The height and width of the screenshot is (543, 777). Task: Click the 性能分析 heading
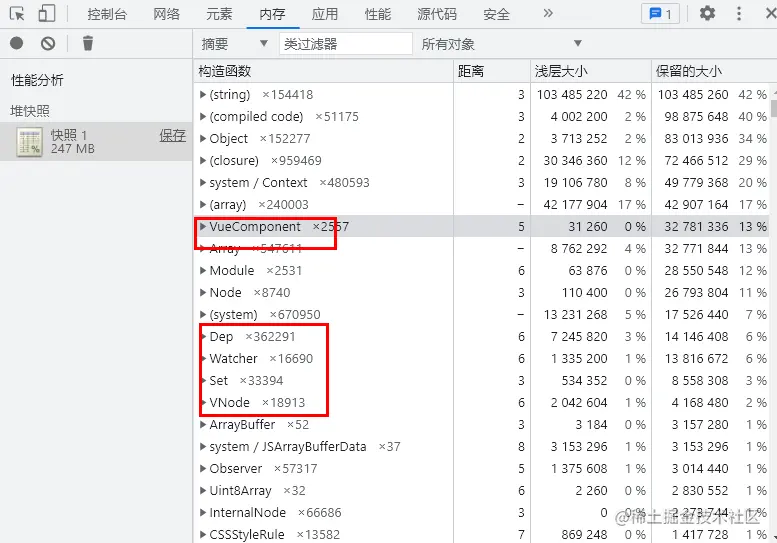(x=37, y=80)
